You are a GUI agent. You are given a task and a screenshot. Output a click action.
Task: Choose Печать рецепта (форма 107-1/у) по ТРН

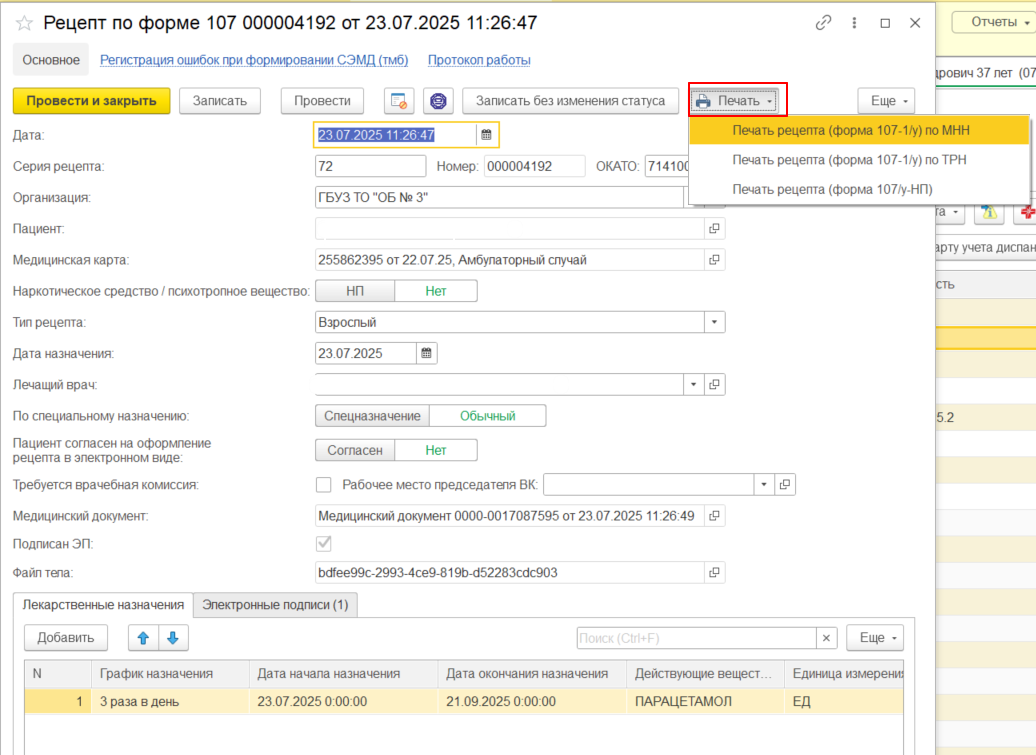pyautogui.click(x=849, y=160)
